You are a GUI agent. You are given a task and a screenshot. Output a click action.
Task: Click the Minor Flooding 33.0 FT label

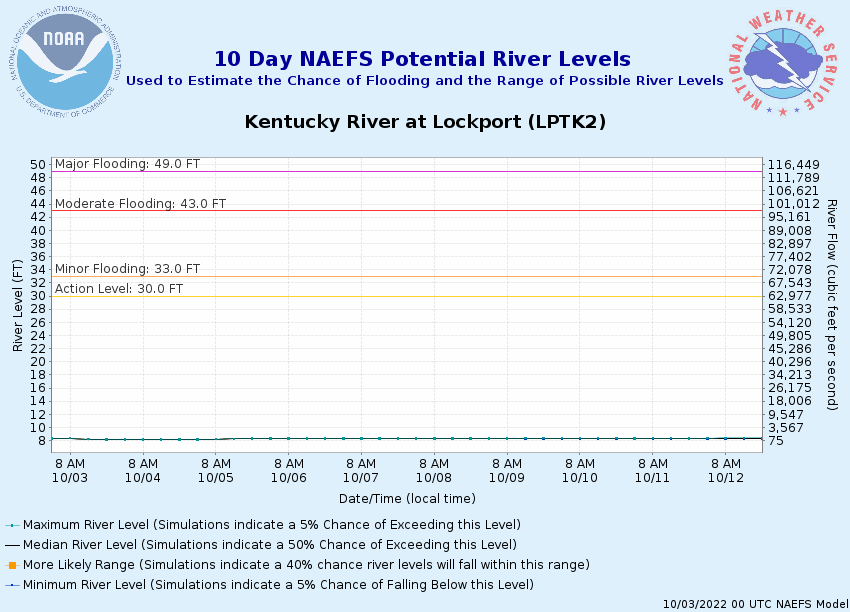pos(127,269)
